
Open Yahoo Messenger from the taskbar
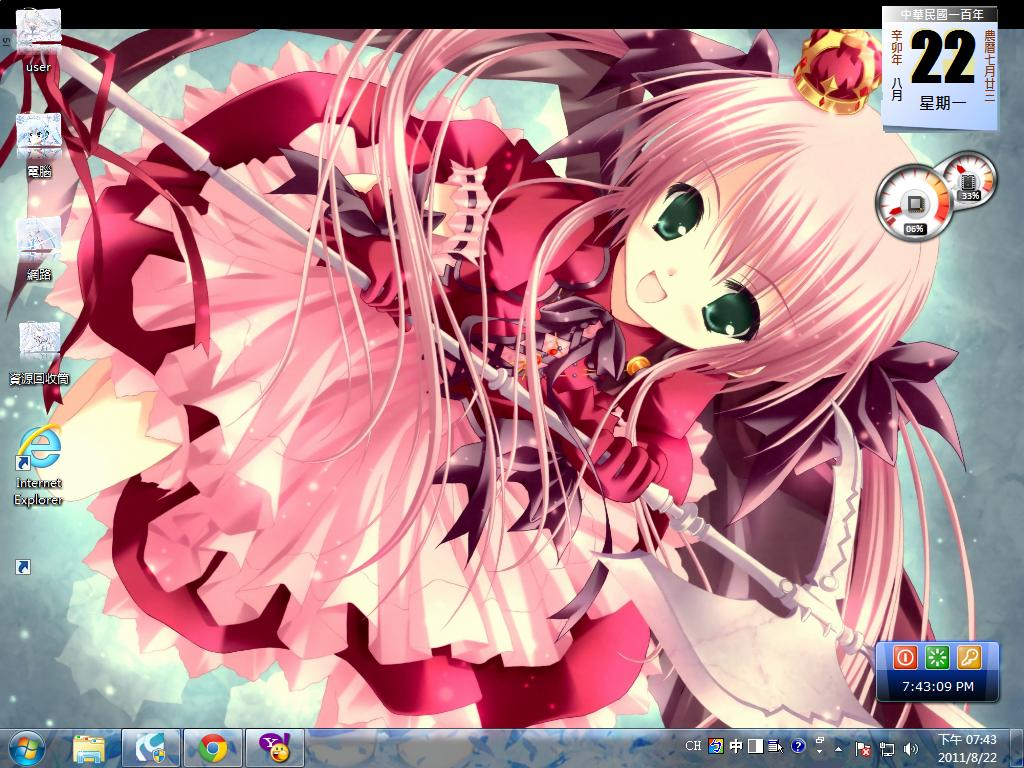pyautogui.click(x=274, y=748)
